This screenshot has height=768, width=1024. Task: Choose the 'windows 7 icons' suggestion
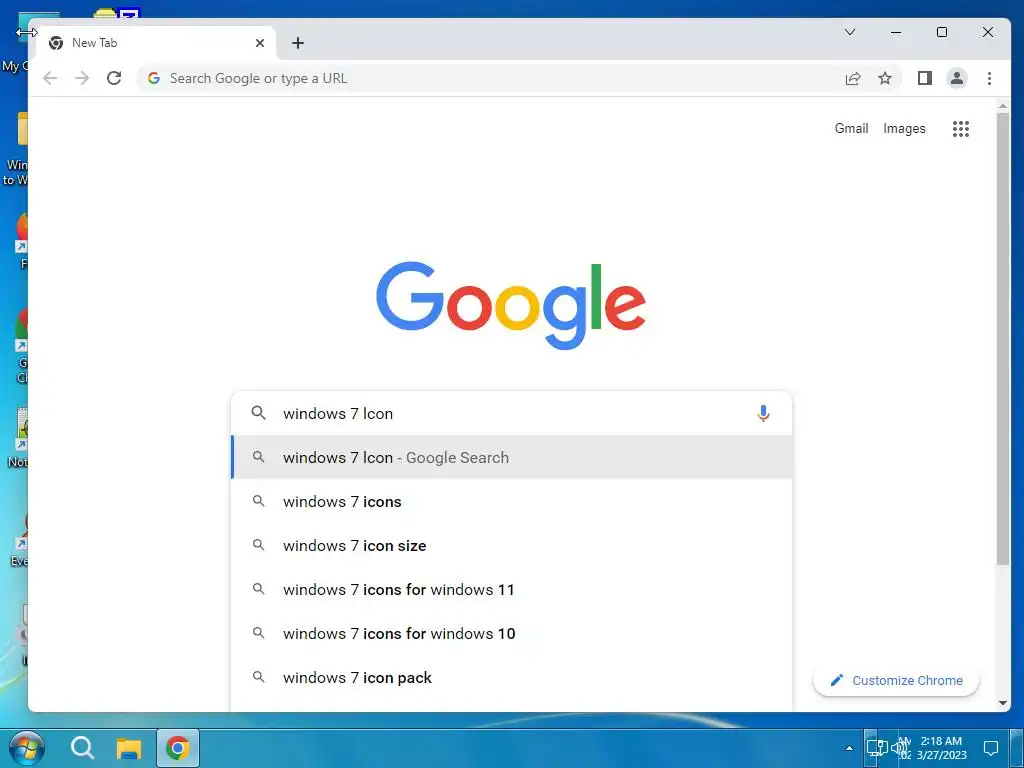(x=511, y=502)
